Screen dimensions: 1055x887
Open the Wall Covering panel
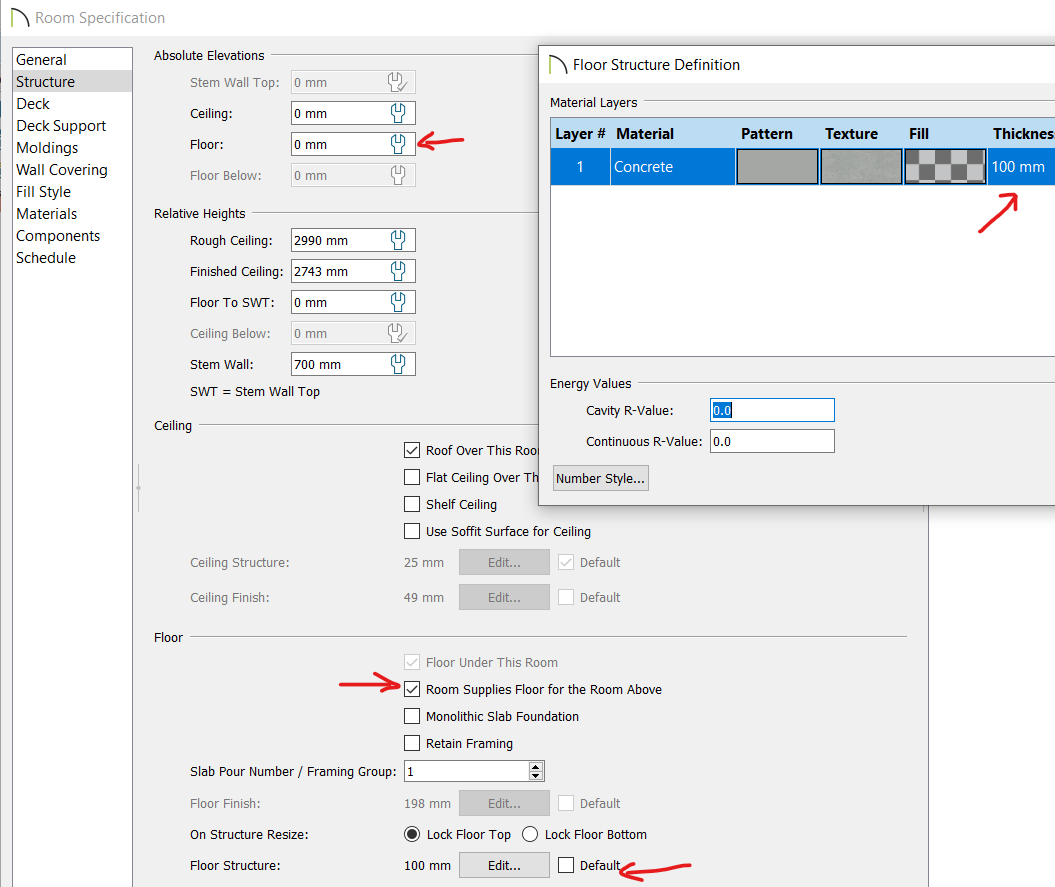[x=72, y=170]
